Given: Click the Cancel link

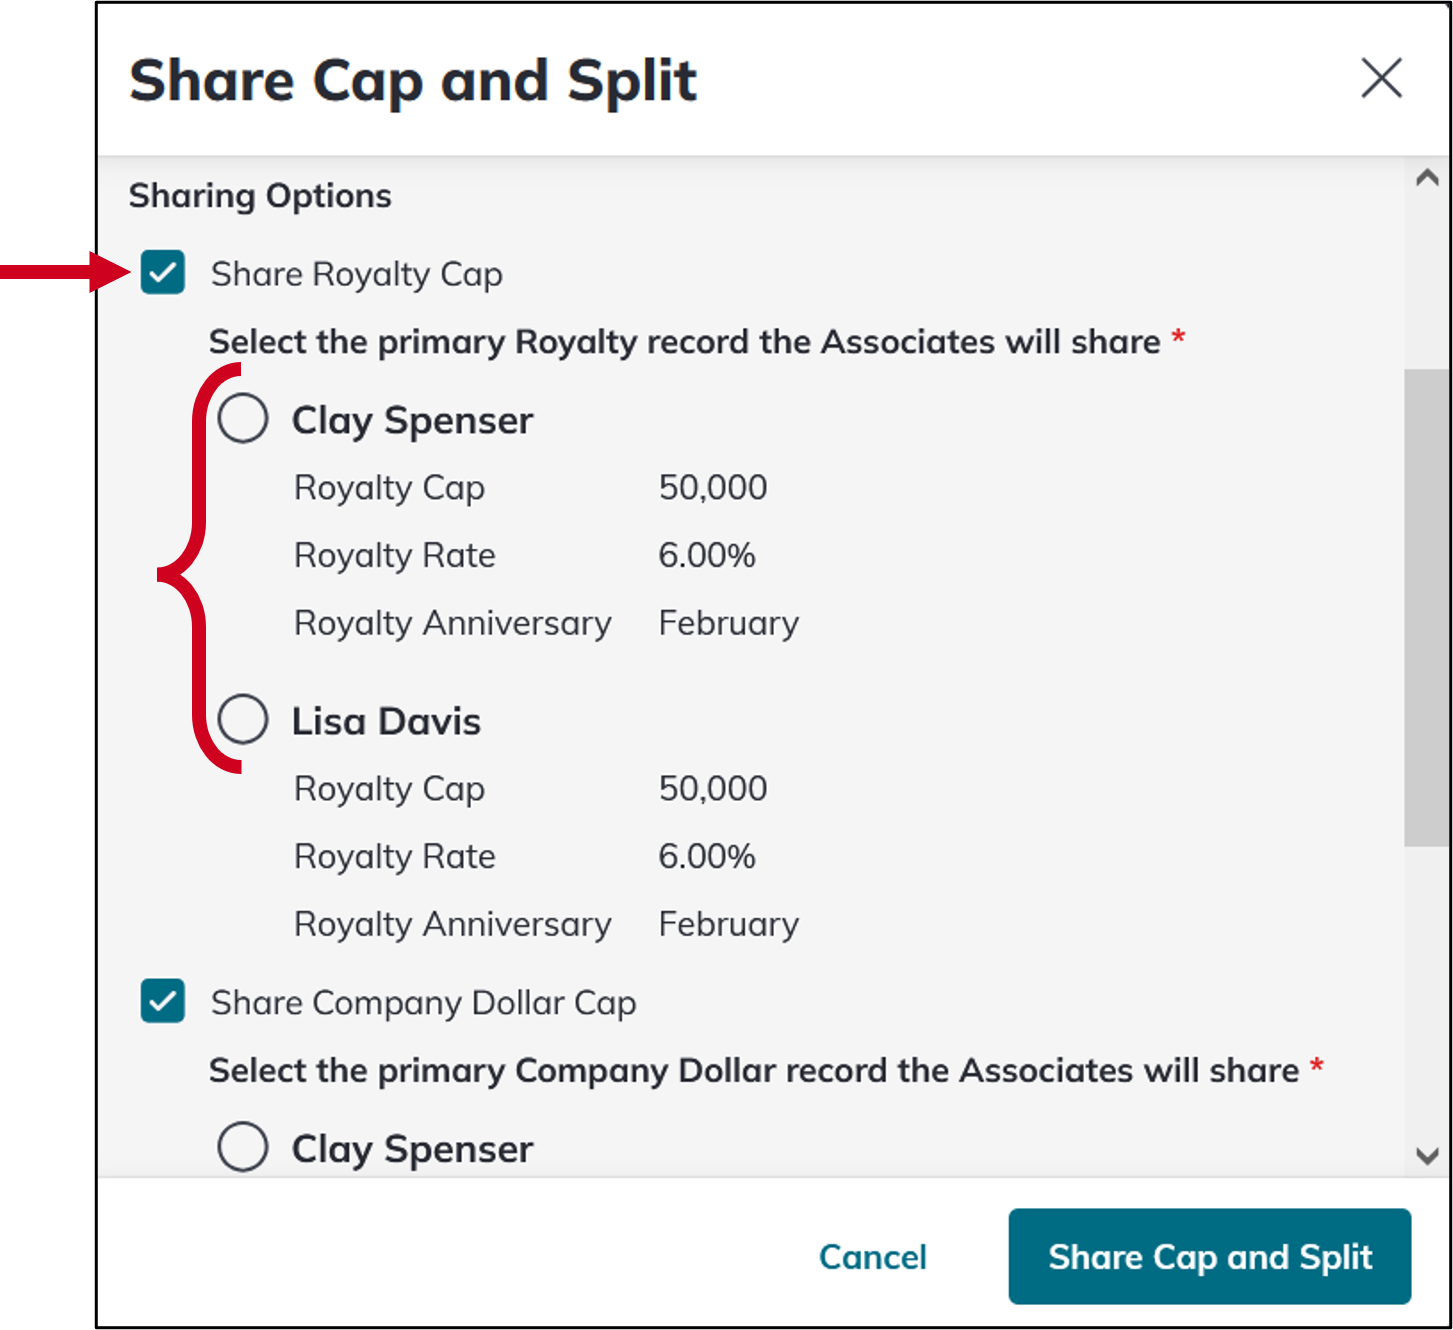Looking at the screenshot, I should (872, 1257).
